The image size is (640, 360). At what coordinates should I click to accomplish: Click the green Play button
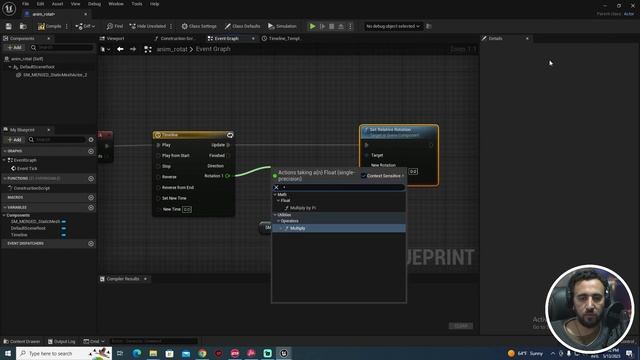pyautogui.click(x=312, y=26)
